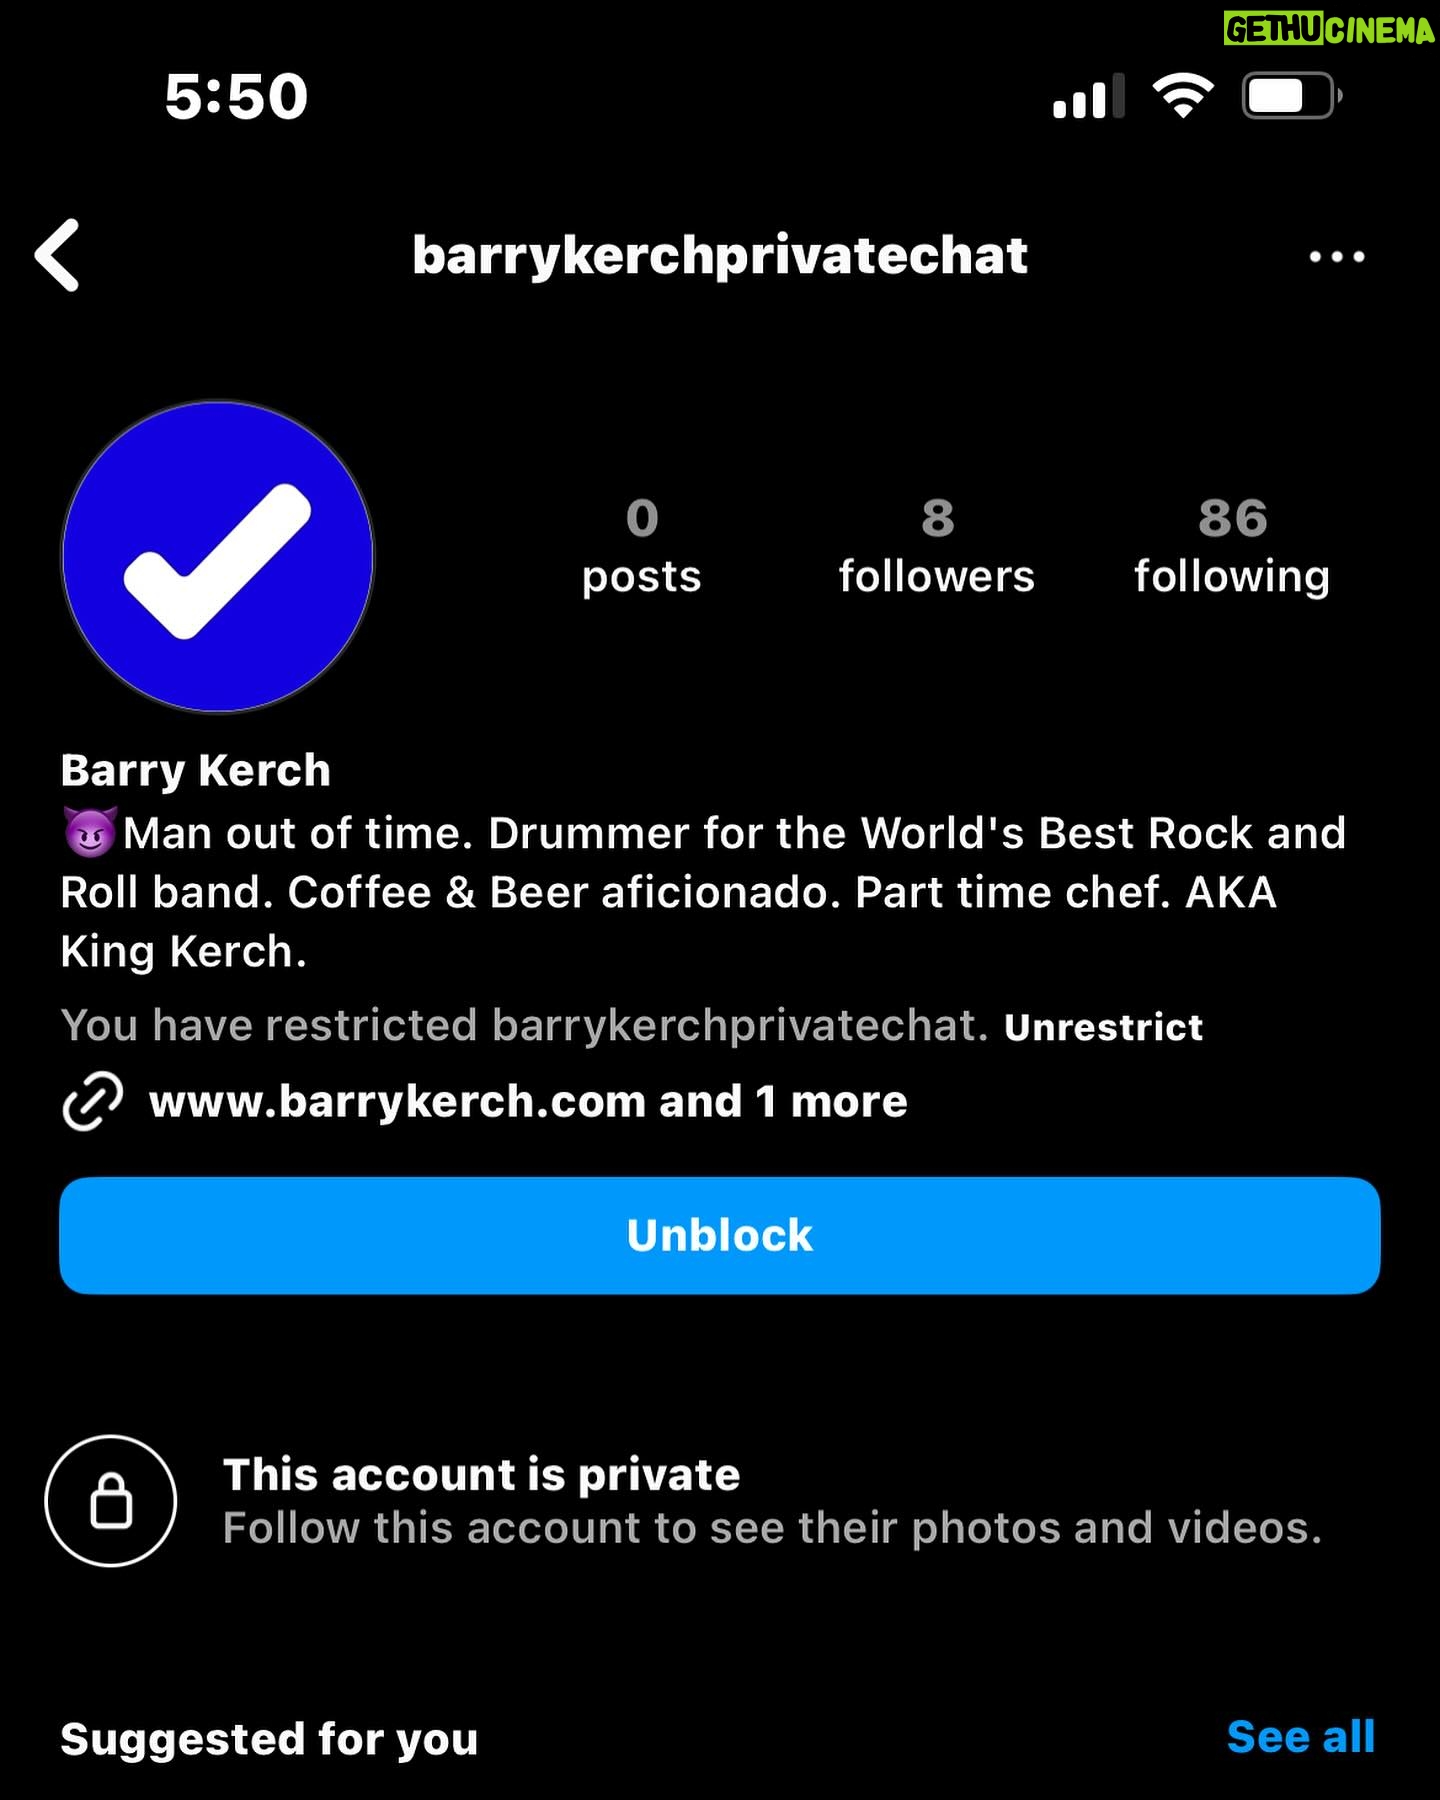
Task: Tap the private account lock icon
Action: point(111,1501)
